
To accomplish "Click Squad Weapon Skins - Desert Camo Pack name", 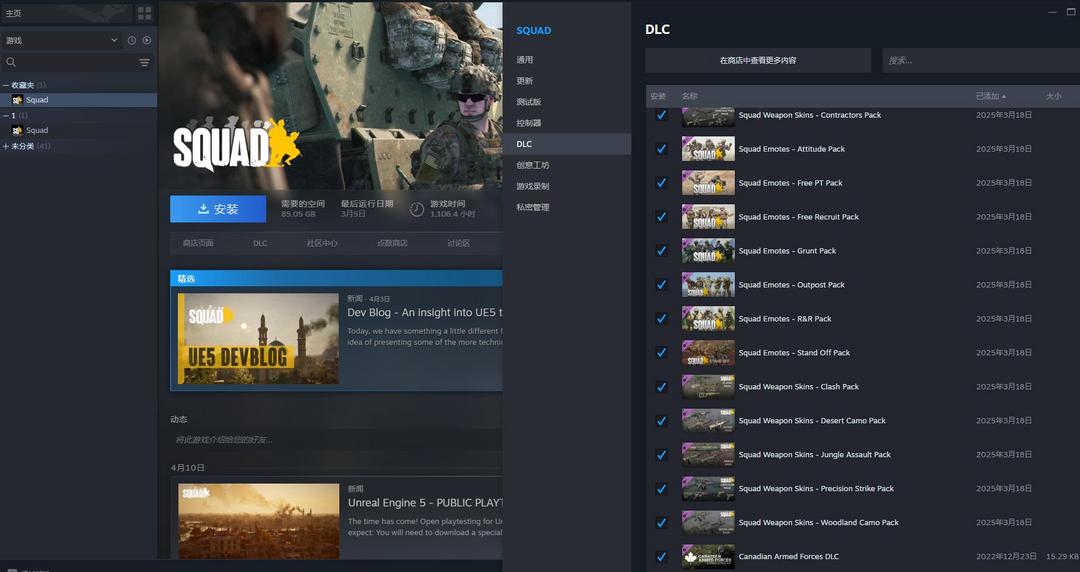I will pyautogui.click(x=812, y=420).
